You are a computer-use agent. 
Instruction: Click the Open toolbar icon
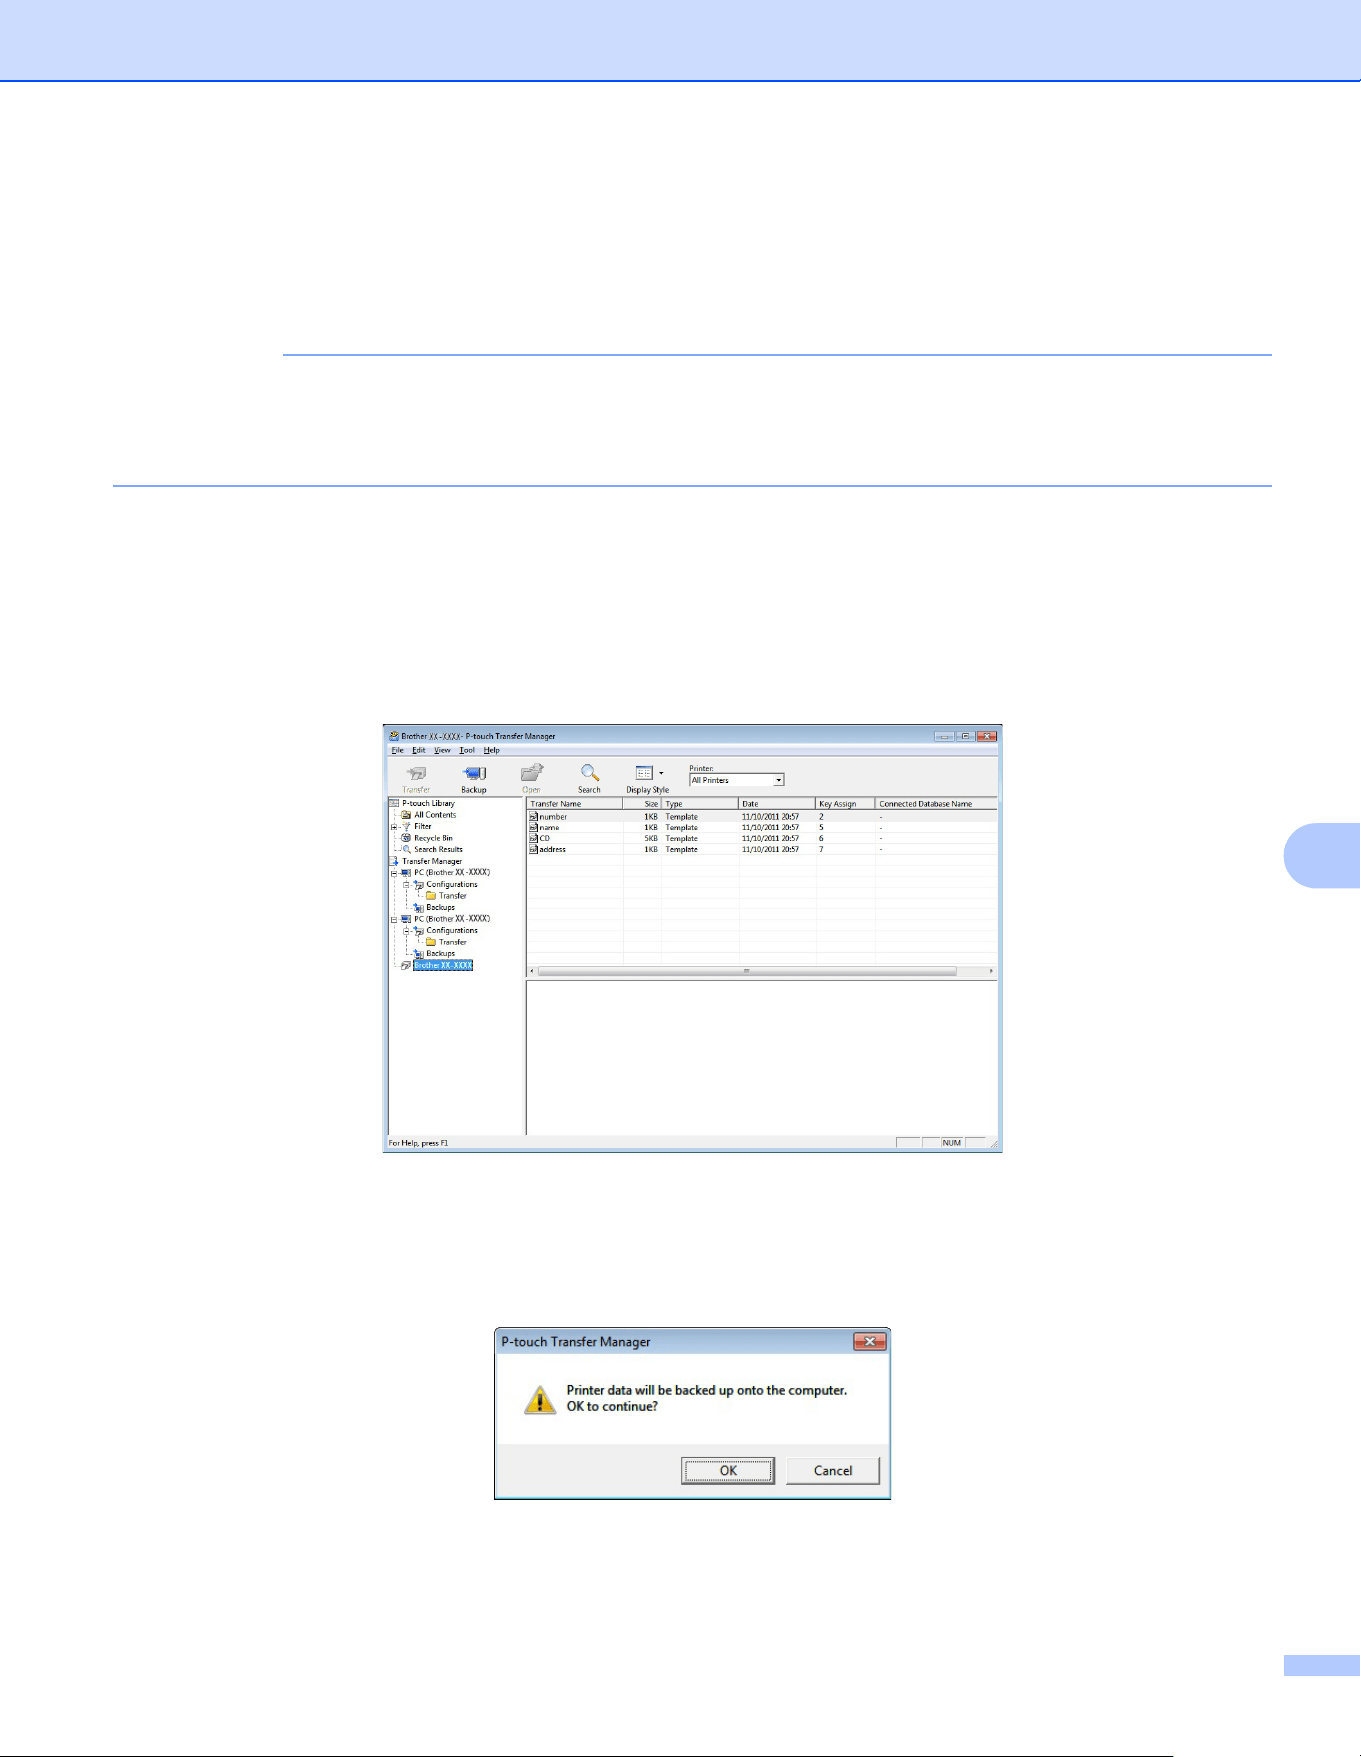[532, 774]
